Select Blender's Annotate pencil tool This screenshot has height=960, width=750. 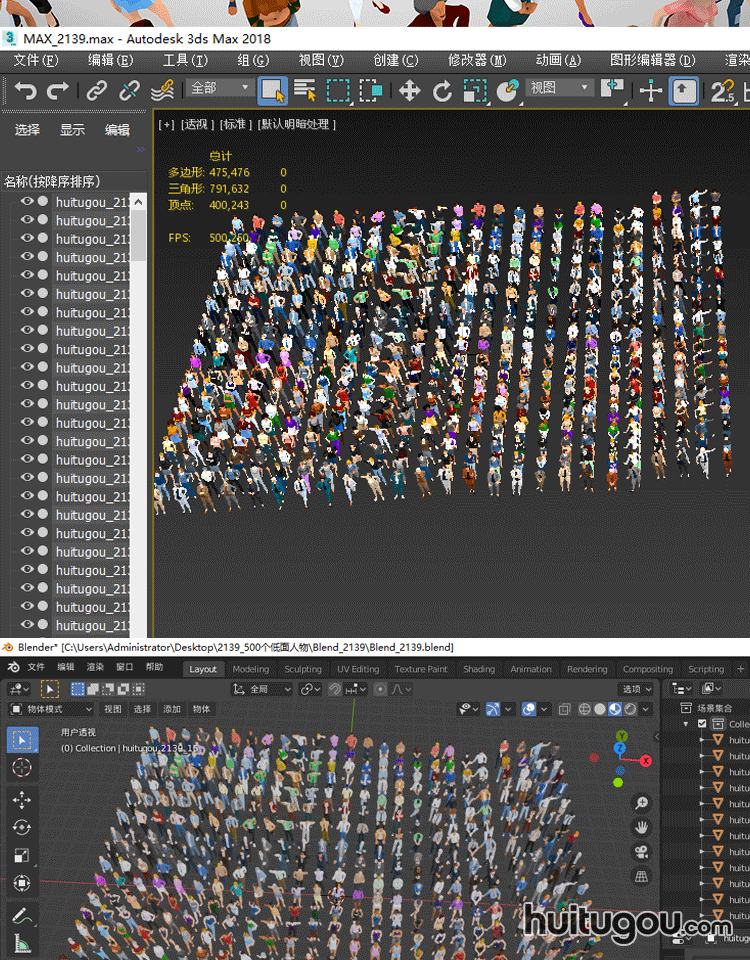(x=22, y=915)
